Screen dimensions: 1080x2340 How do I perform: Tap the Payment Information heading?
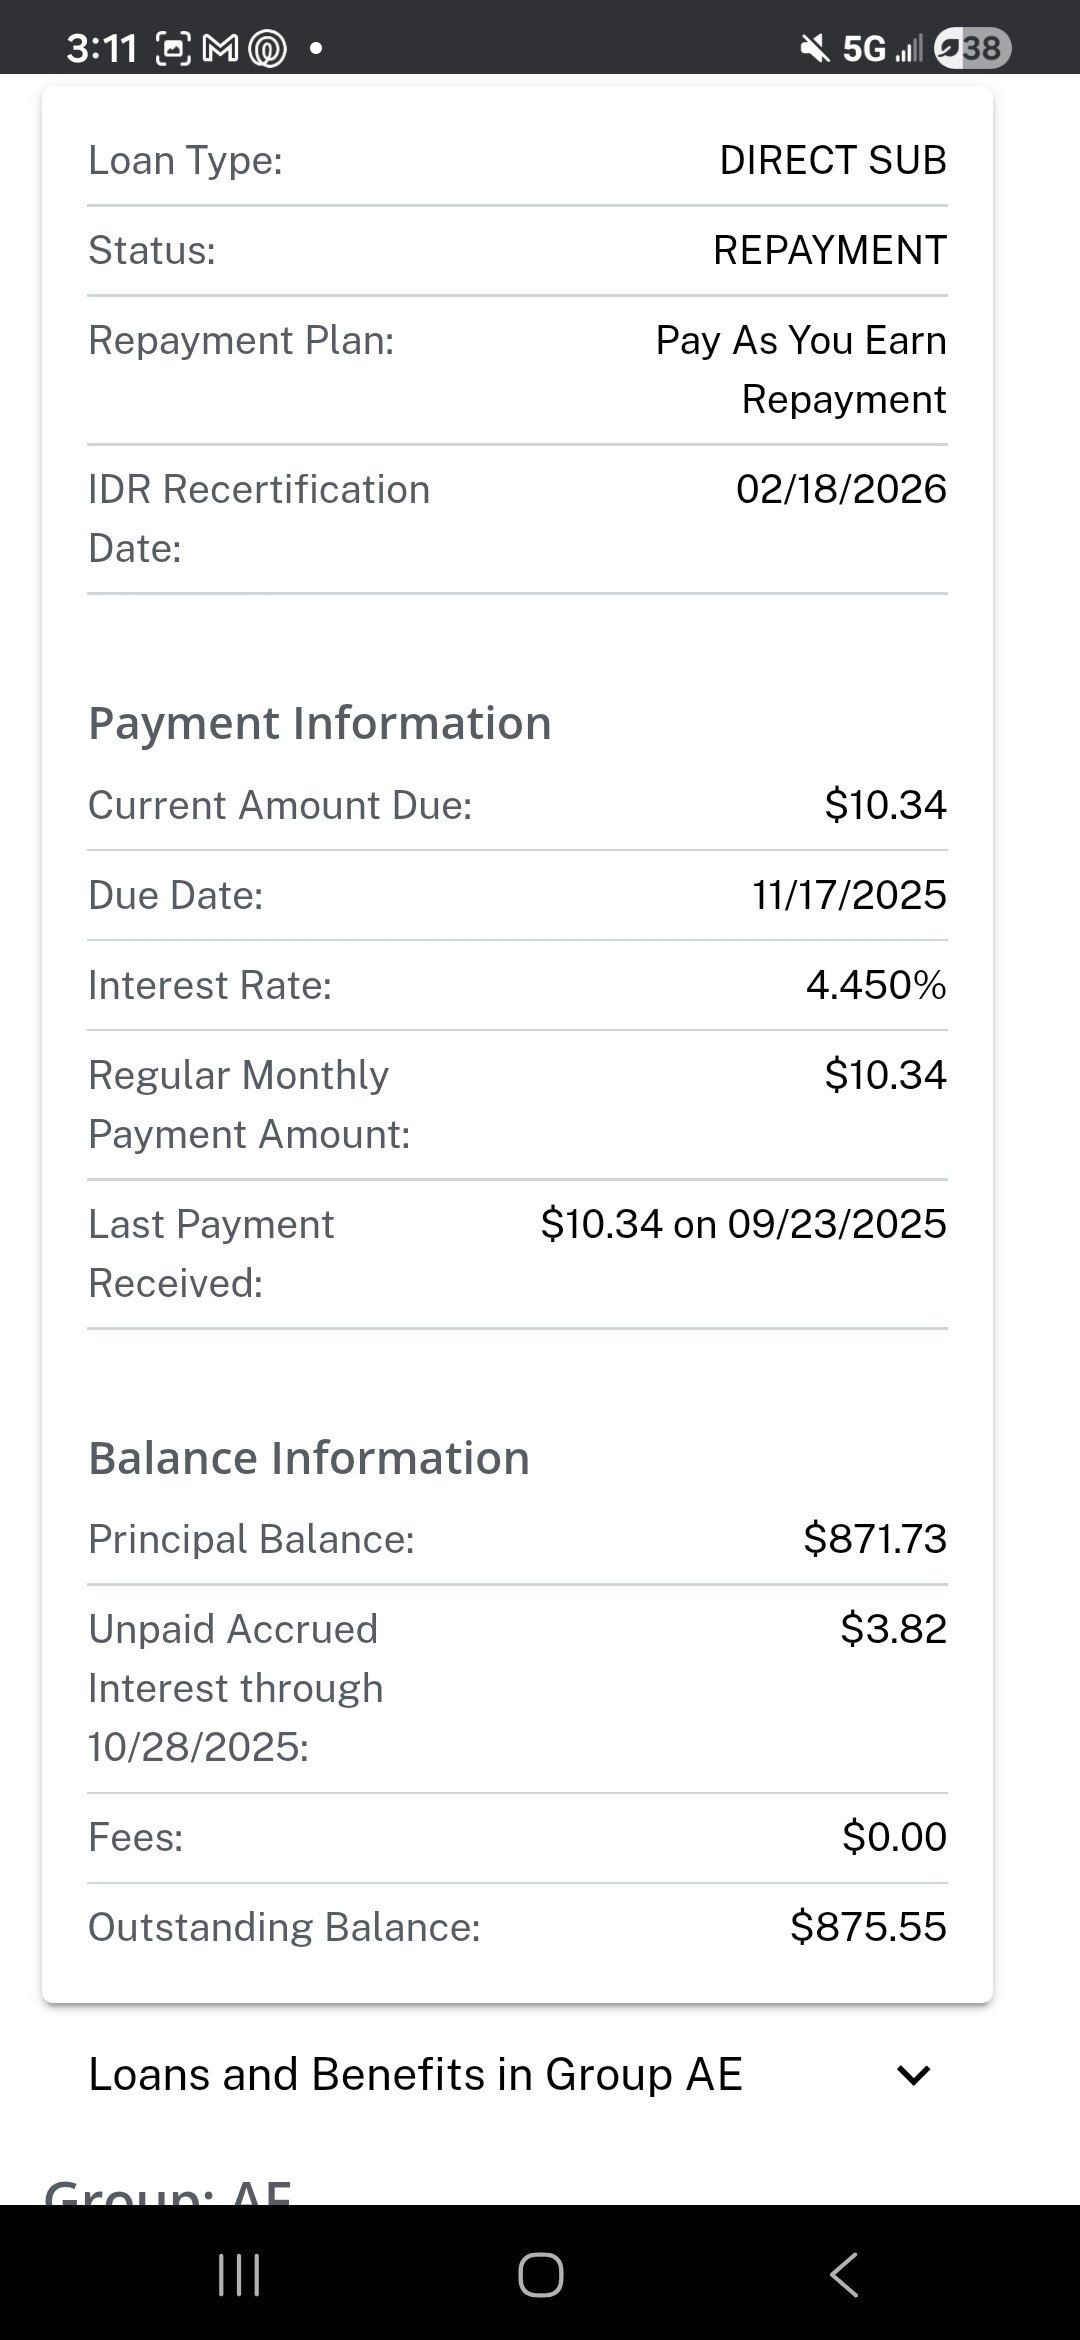[x=320, y=723]
